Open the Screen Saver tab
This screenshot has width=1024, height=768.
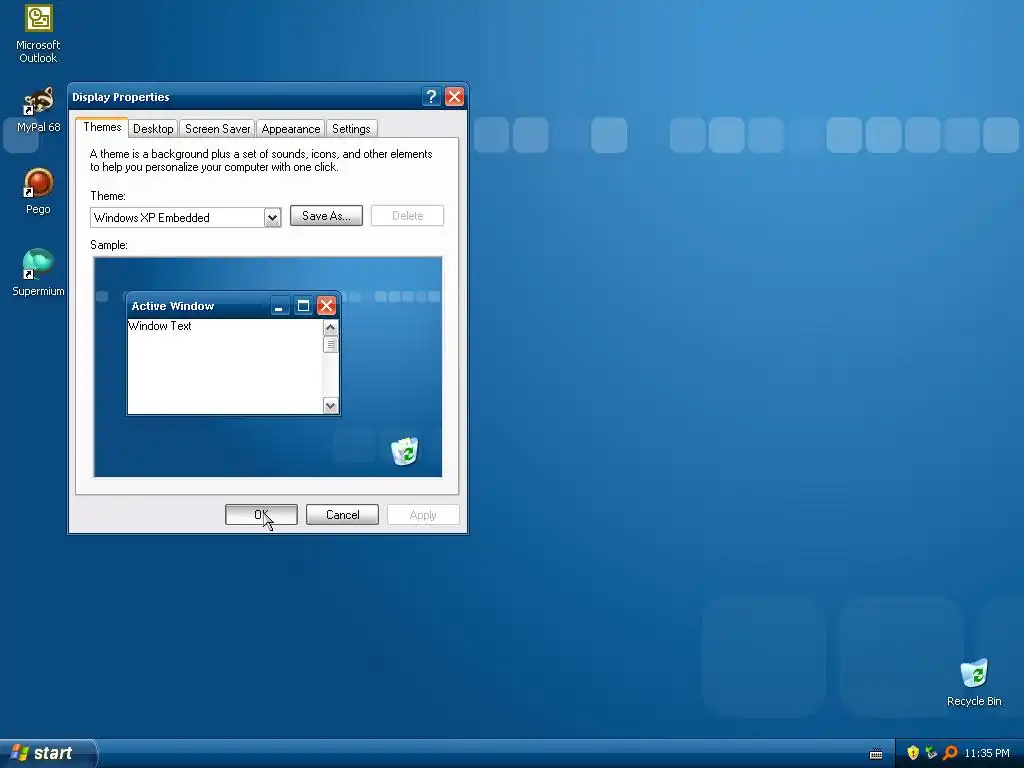click(x=217, y=129)
